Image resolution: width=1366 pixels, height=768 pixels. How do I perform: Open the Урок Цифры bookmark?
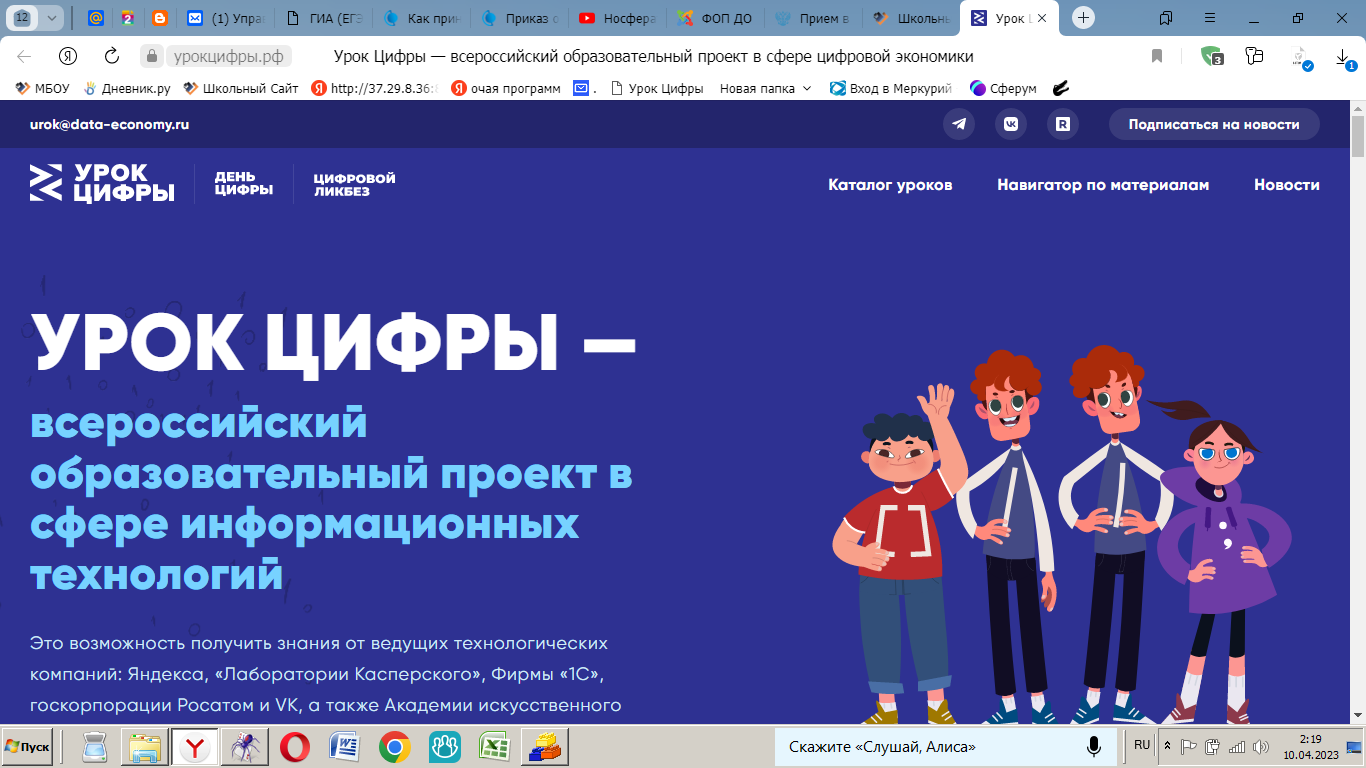(x=656, y=88)
